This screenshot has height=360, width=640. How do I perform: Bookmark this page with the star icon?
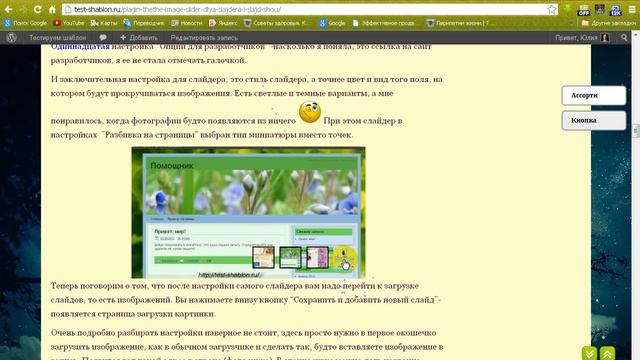click(x=551, y=9)
